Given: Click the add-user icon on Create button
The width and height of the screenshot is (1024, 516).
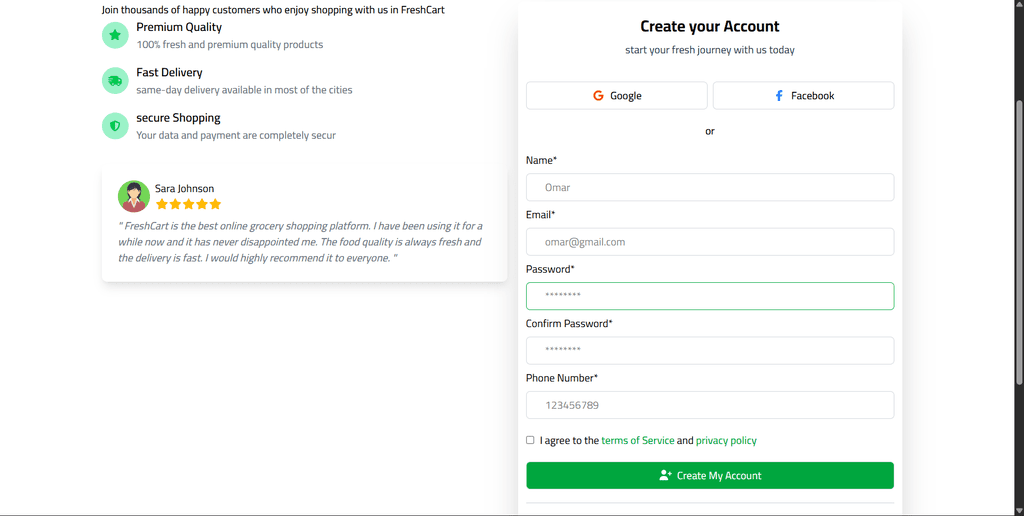Looking at the screenshot, I should point(665,476).
